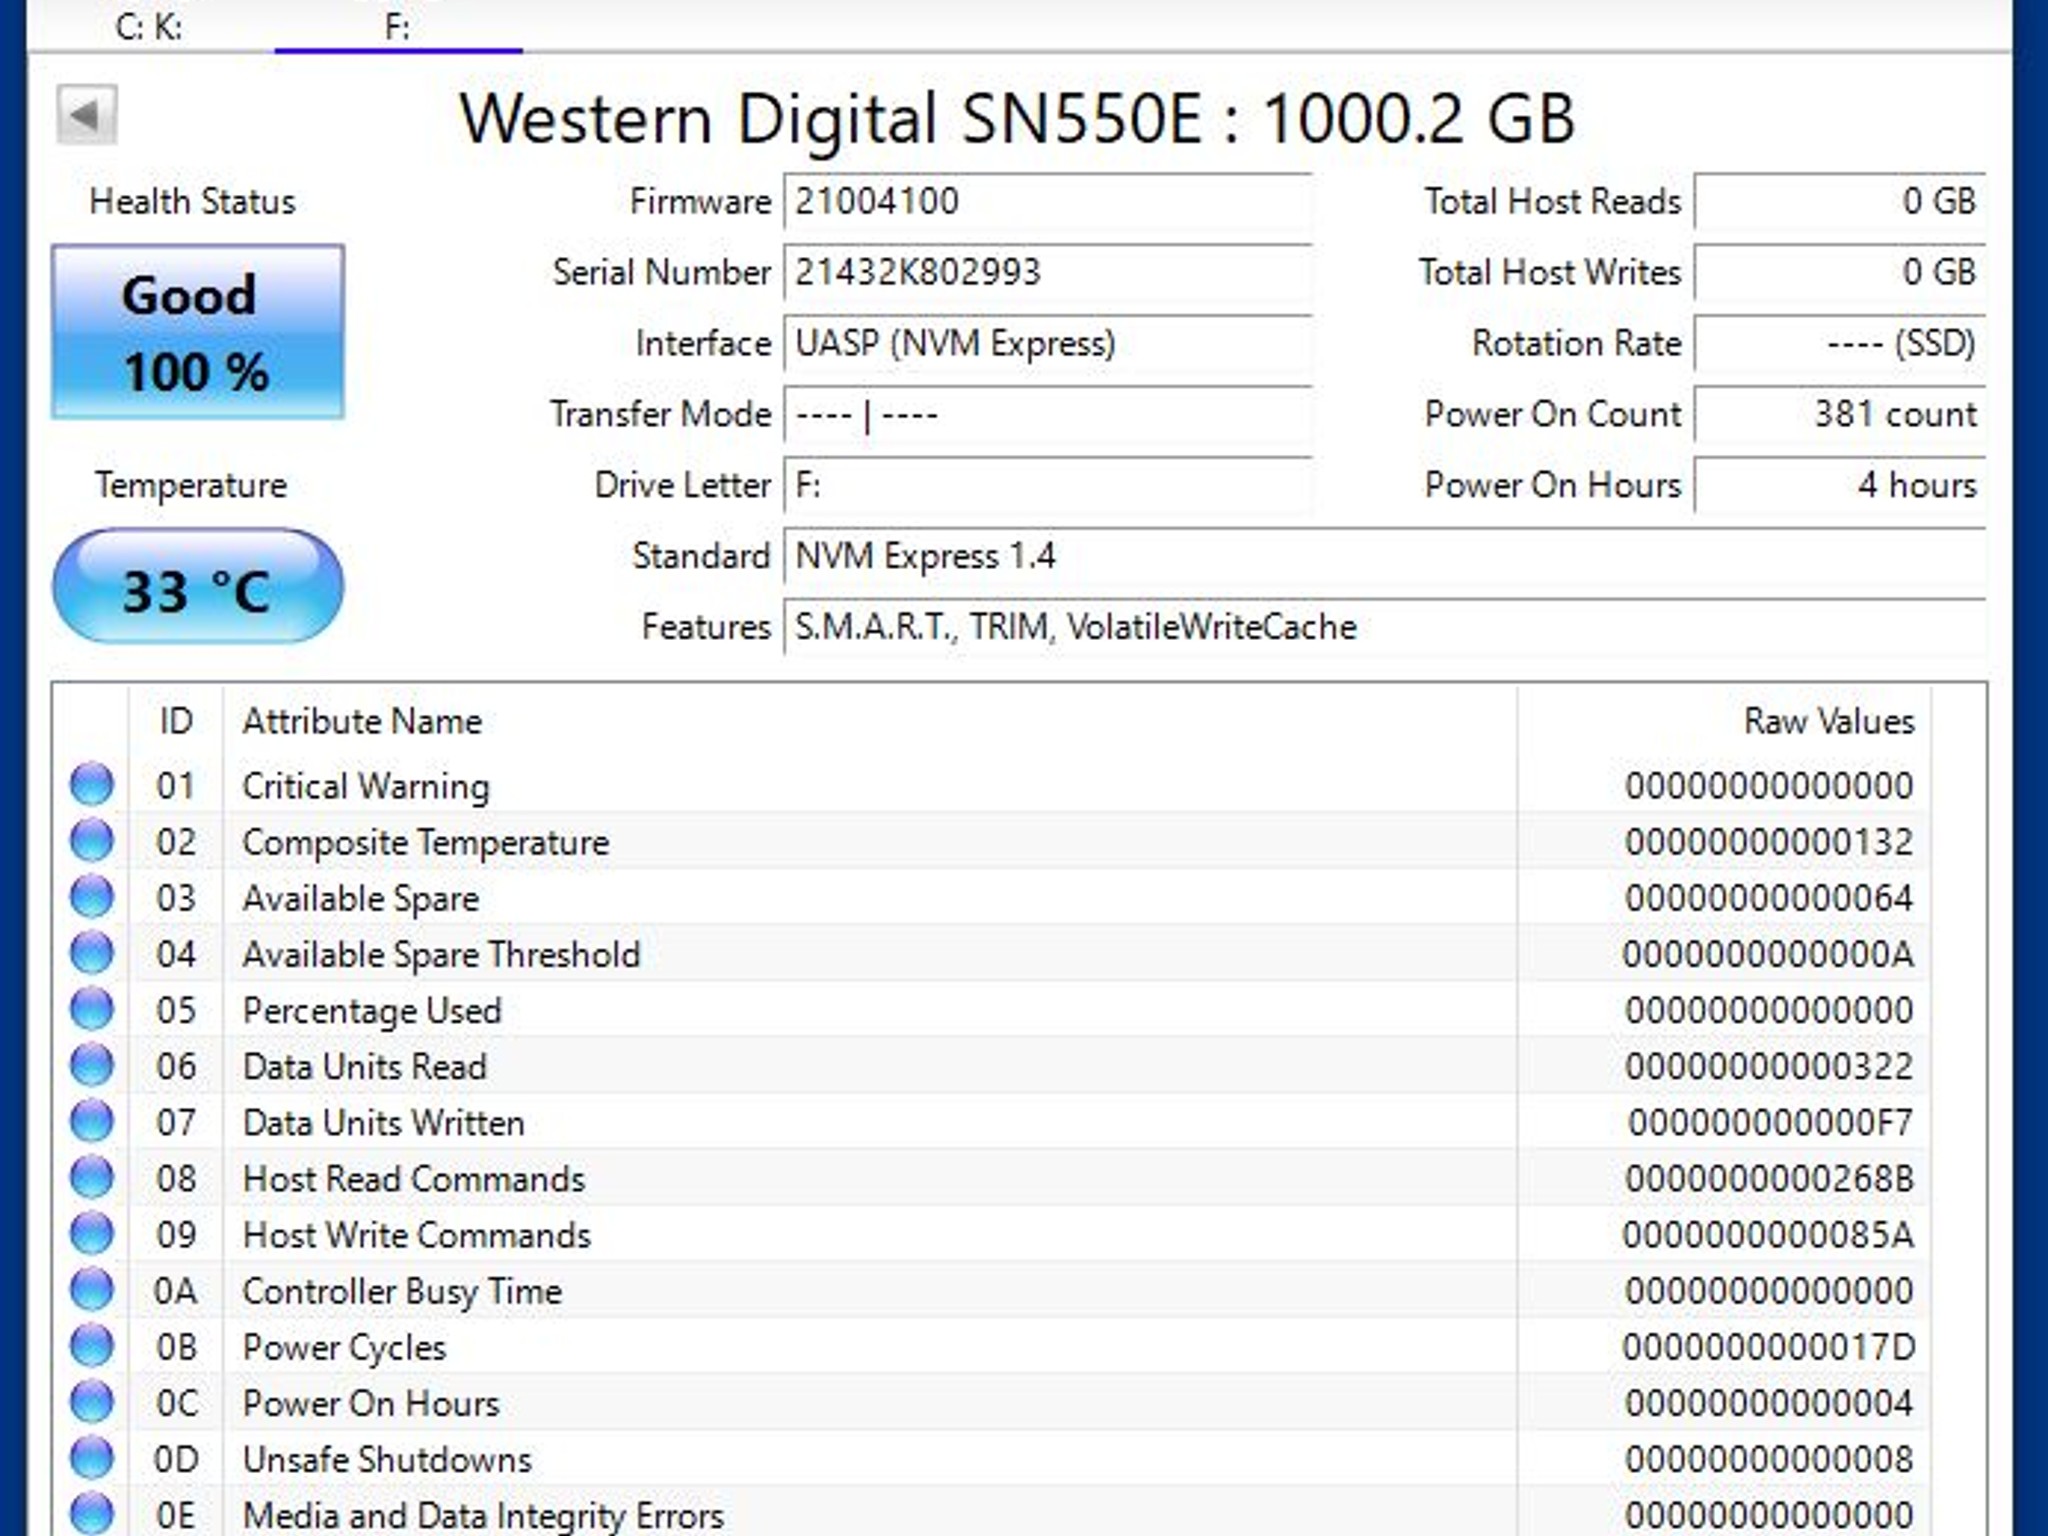Click status icon for Critical Warning
The image size is (2048, 1536).
[92, 785]
